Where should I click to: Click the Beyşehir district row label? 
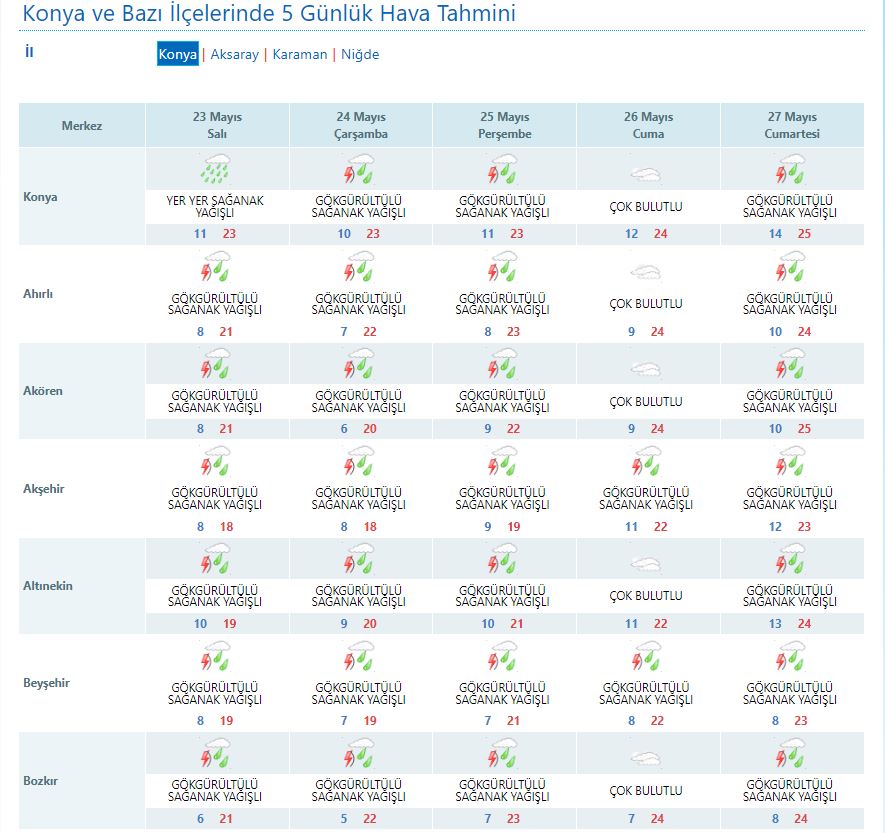(x=46, y=683)
